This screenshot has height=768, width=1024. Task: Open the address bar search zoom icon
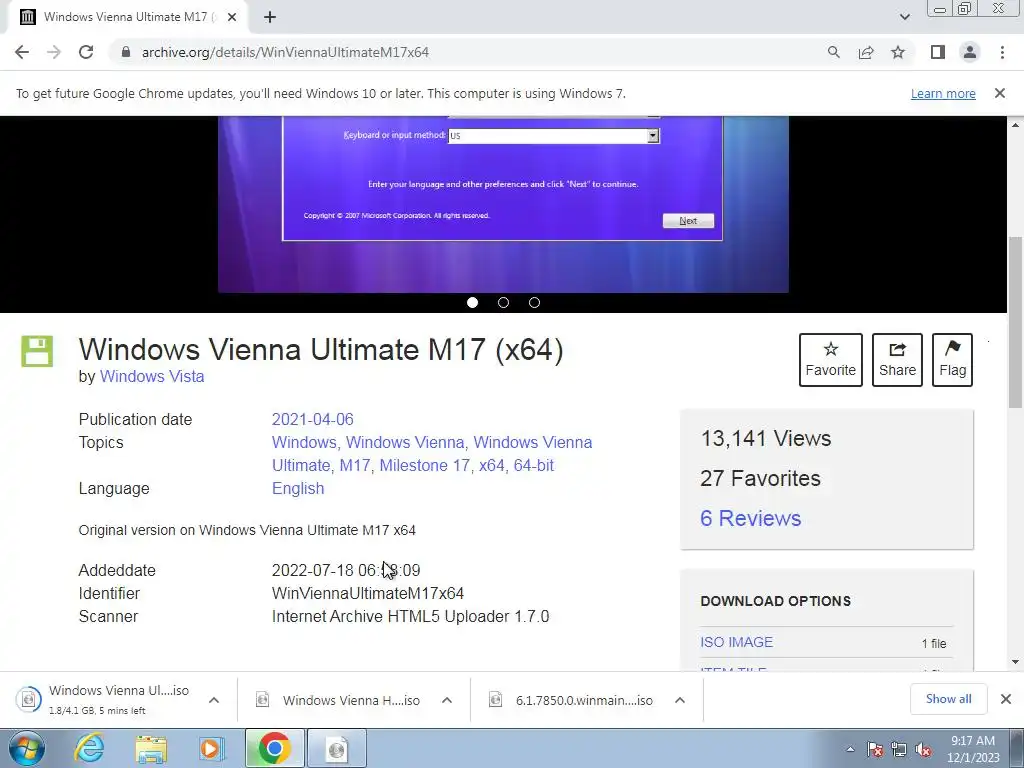[x=833, y=52]
